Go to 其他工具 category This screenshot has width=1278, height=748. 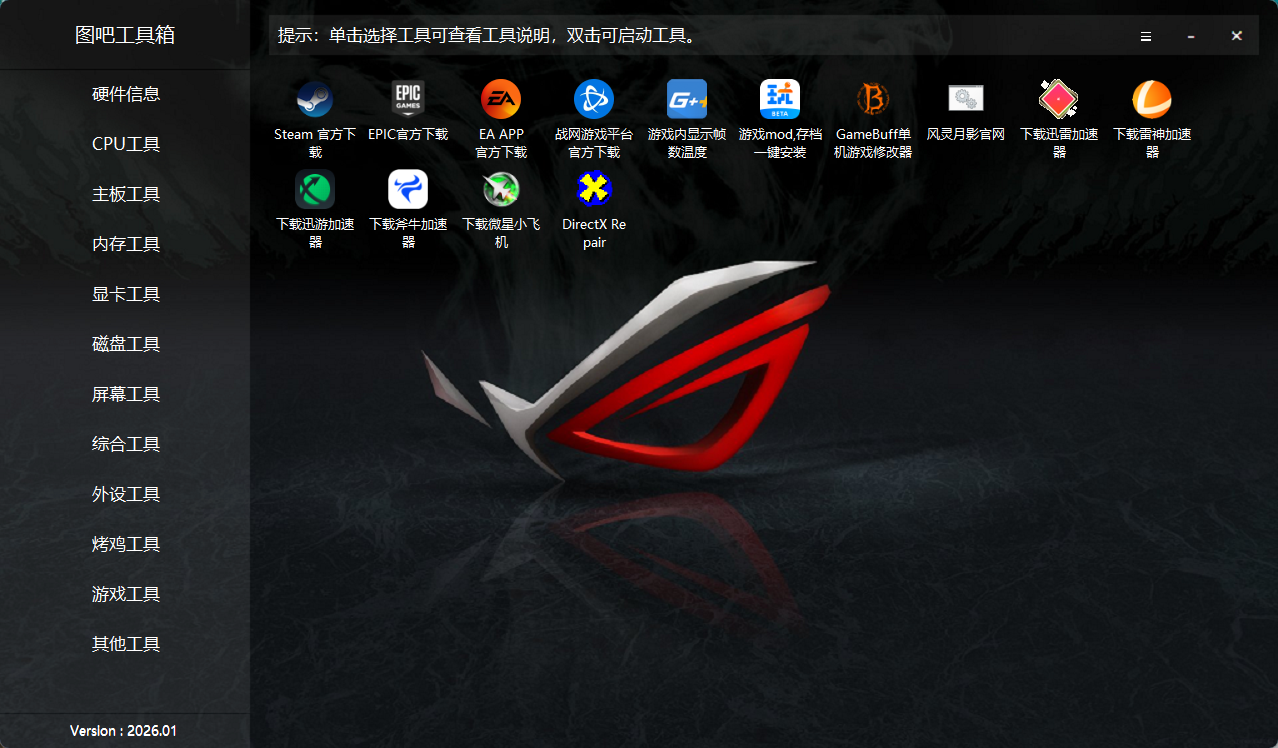[x=126, y=644]
